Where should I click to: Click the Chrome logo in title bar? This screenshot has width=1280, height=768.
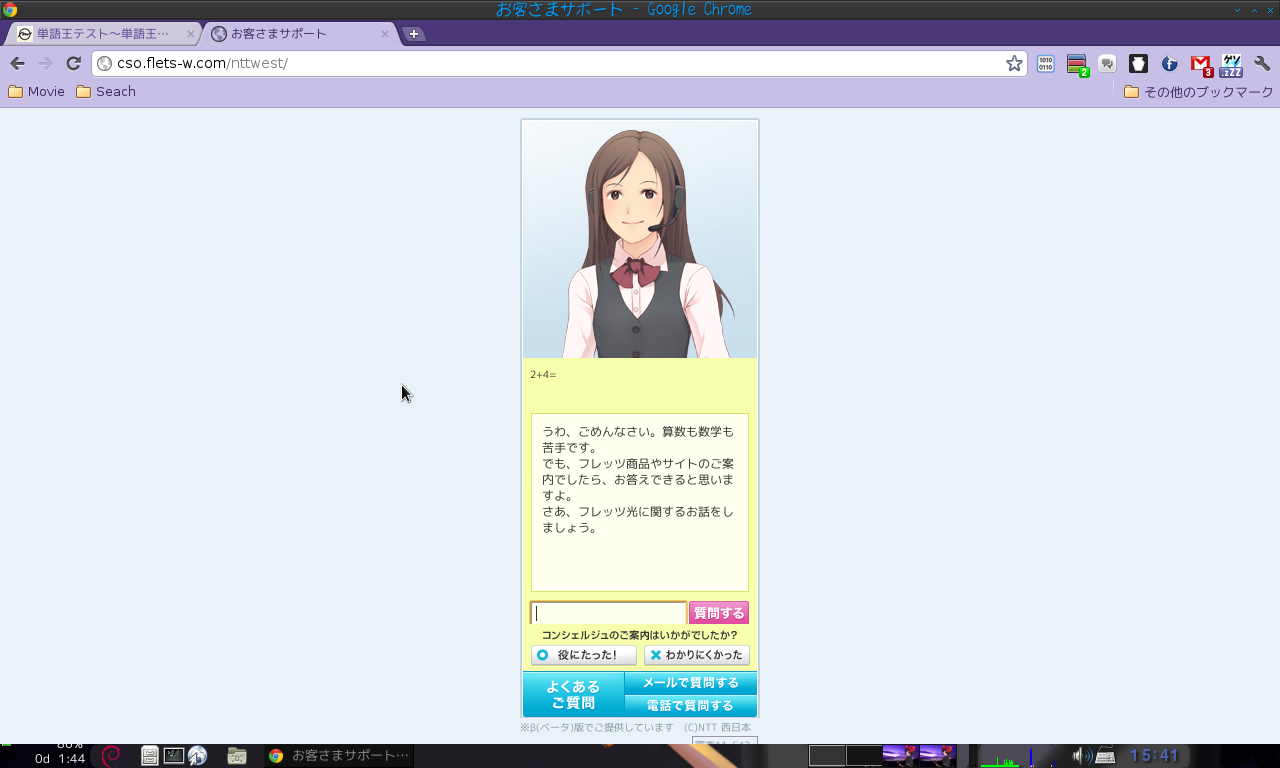pyautogui.click(x=10, y=10)
